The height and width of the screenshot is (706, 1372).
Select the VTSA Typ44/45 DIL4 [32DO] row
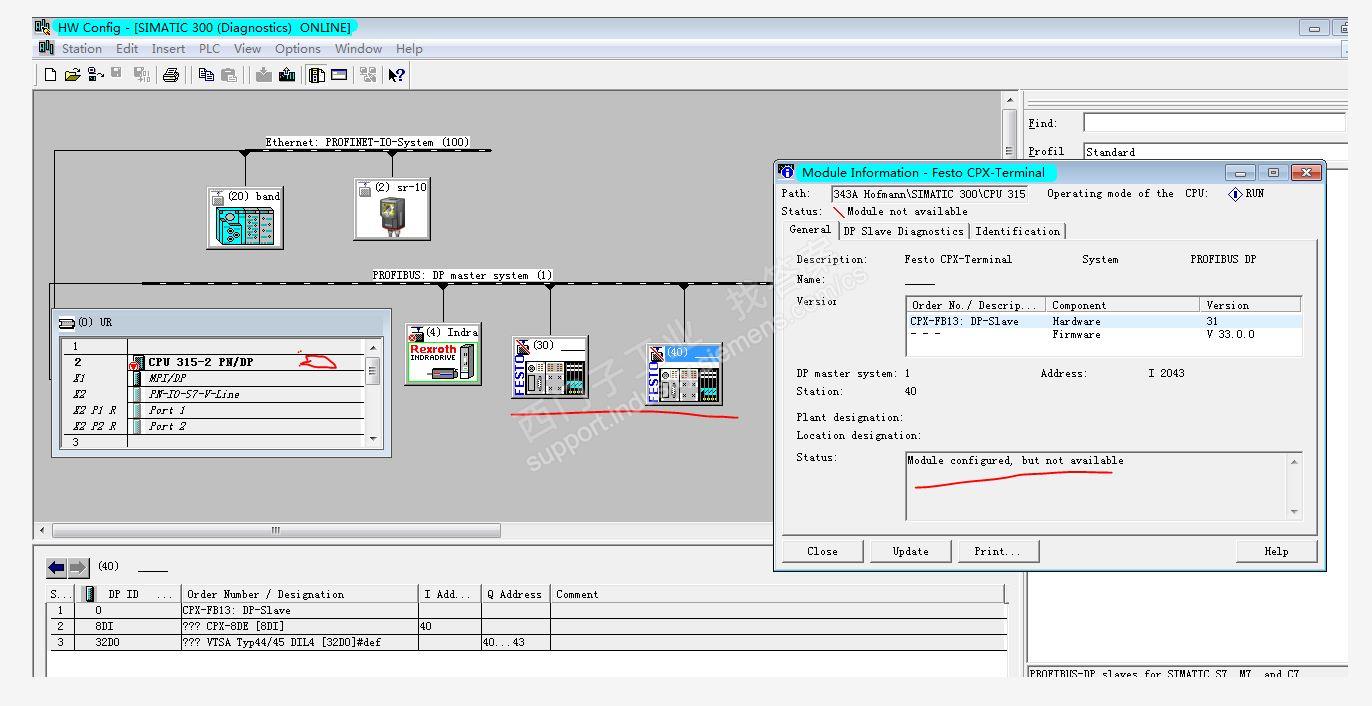527,642
